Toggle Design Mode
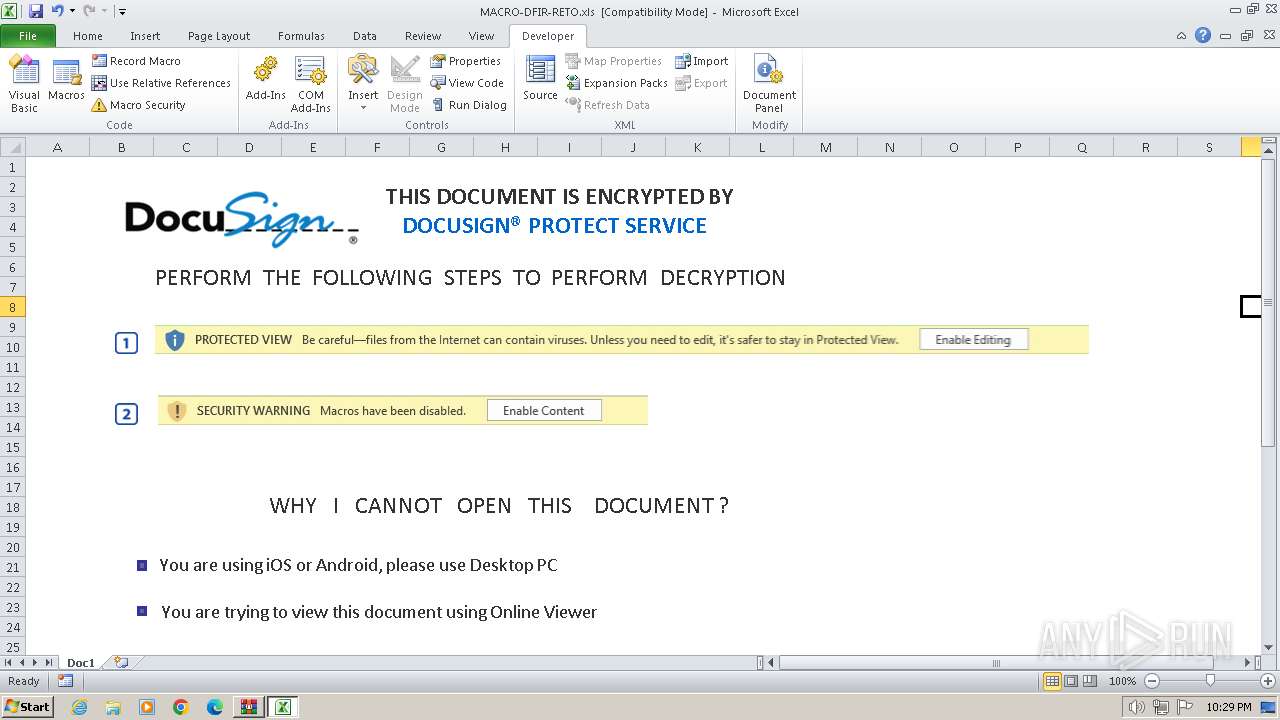 click(405, 85)
